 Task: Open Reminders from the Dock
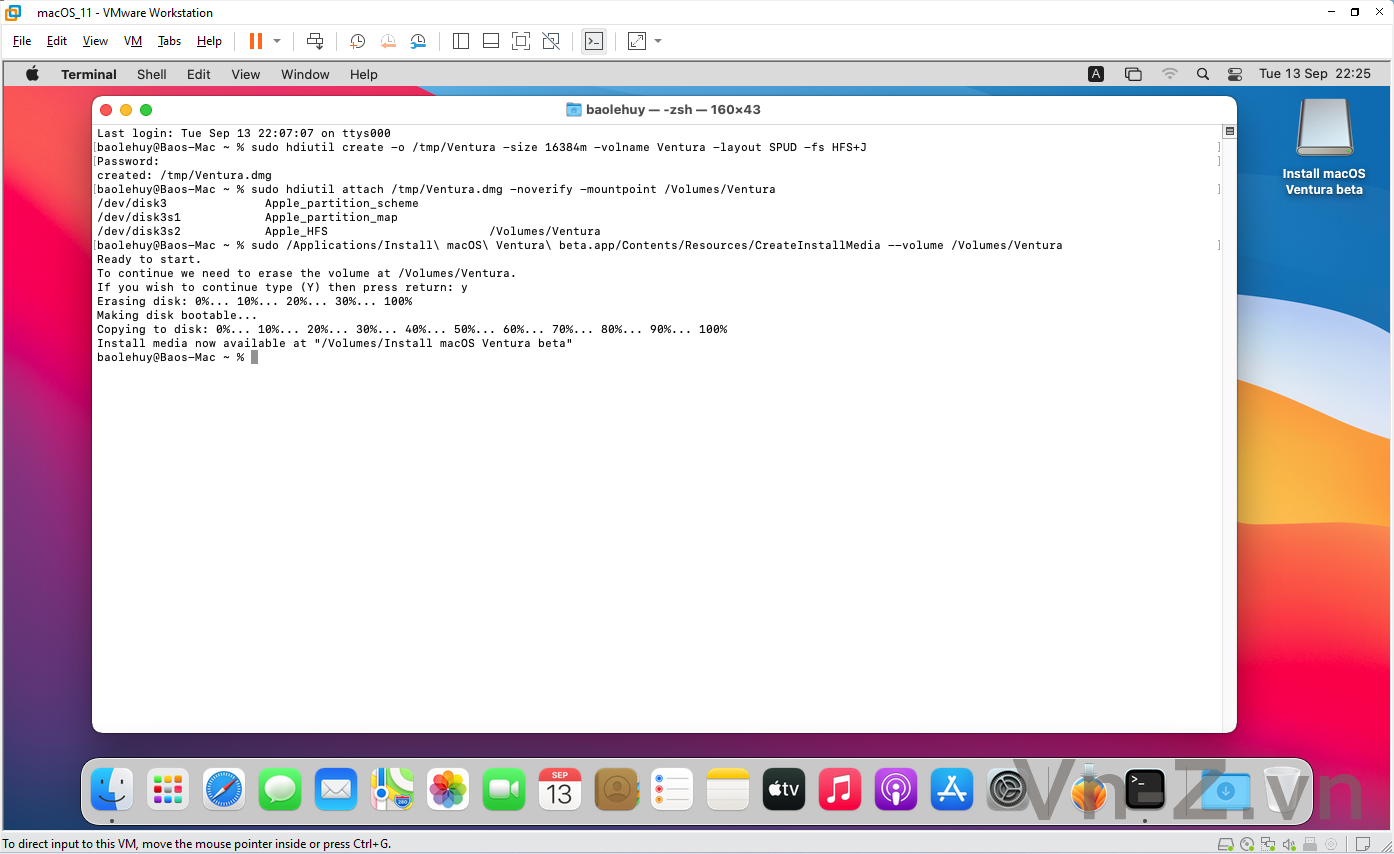click(672, 790)
